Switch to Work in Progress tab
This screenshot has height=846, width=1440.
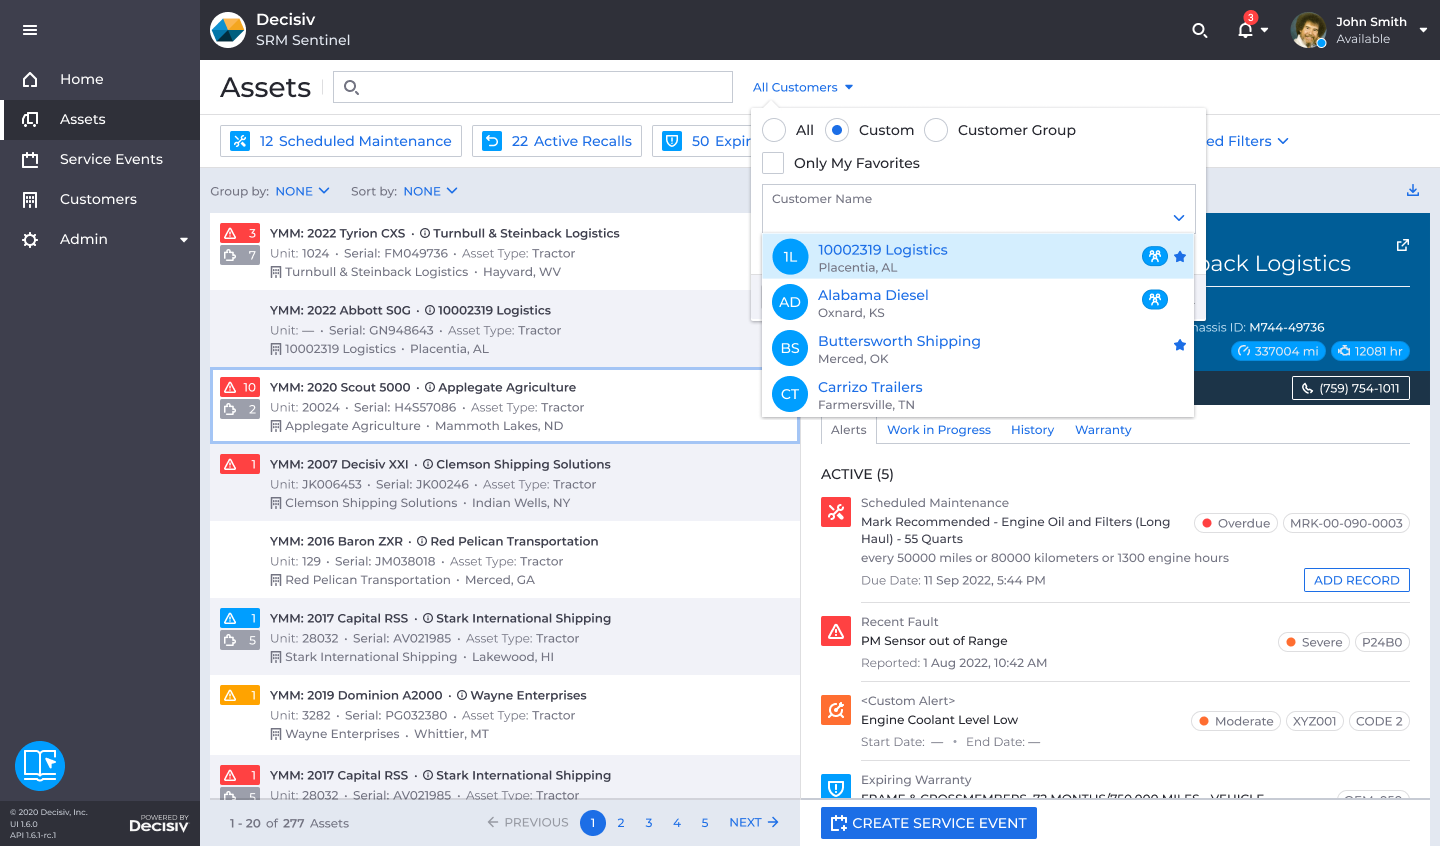[x=939, y=430]
